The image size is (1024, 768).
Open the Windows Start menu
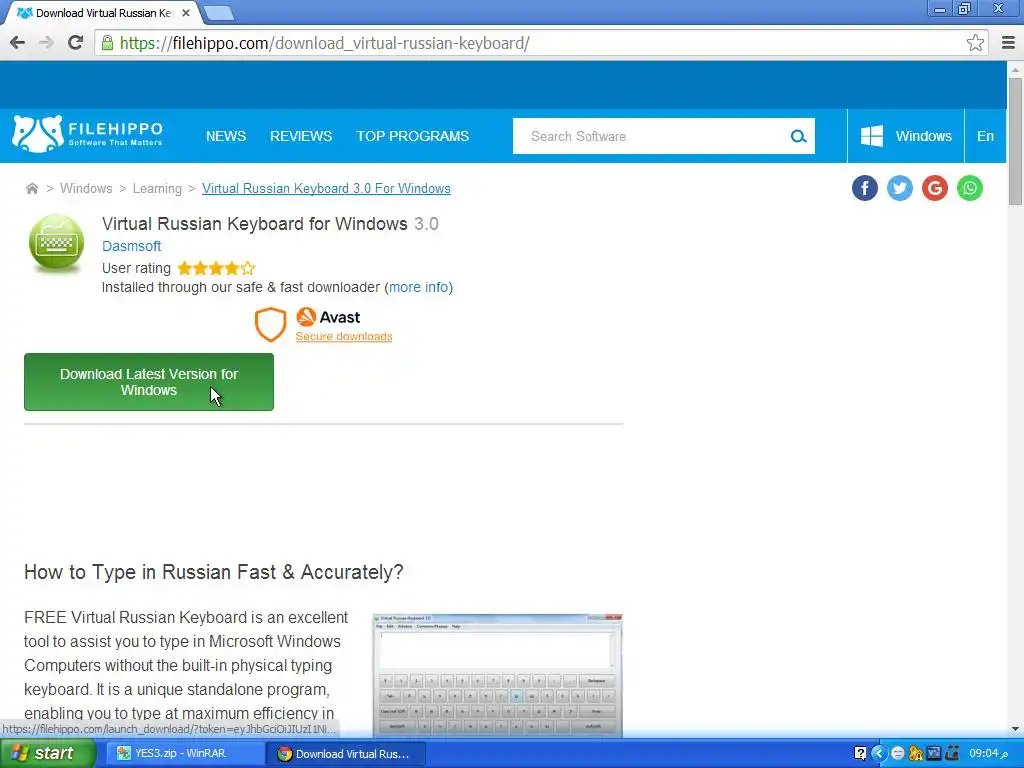48,754
